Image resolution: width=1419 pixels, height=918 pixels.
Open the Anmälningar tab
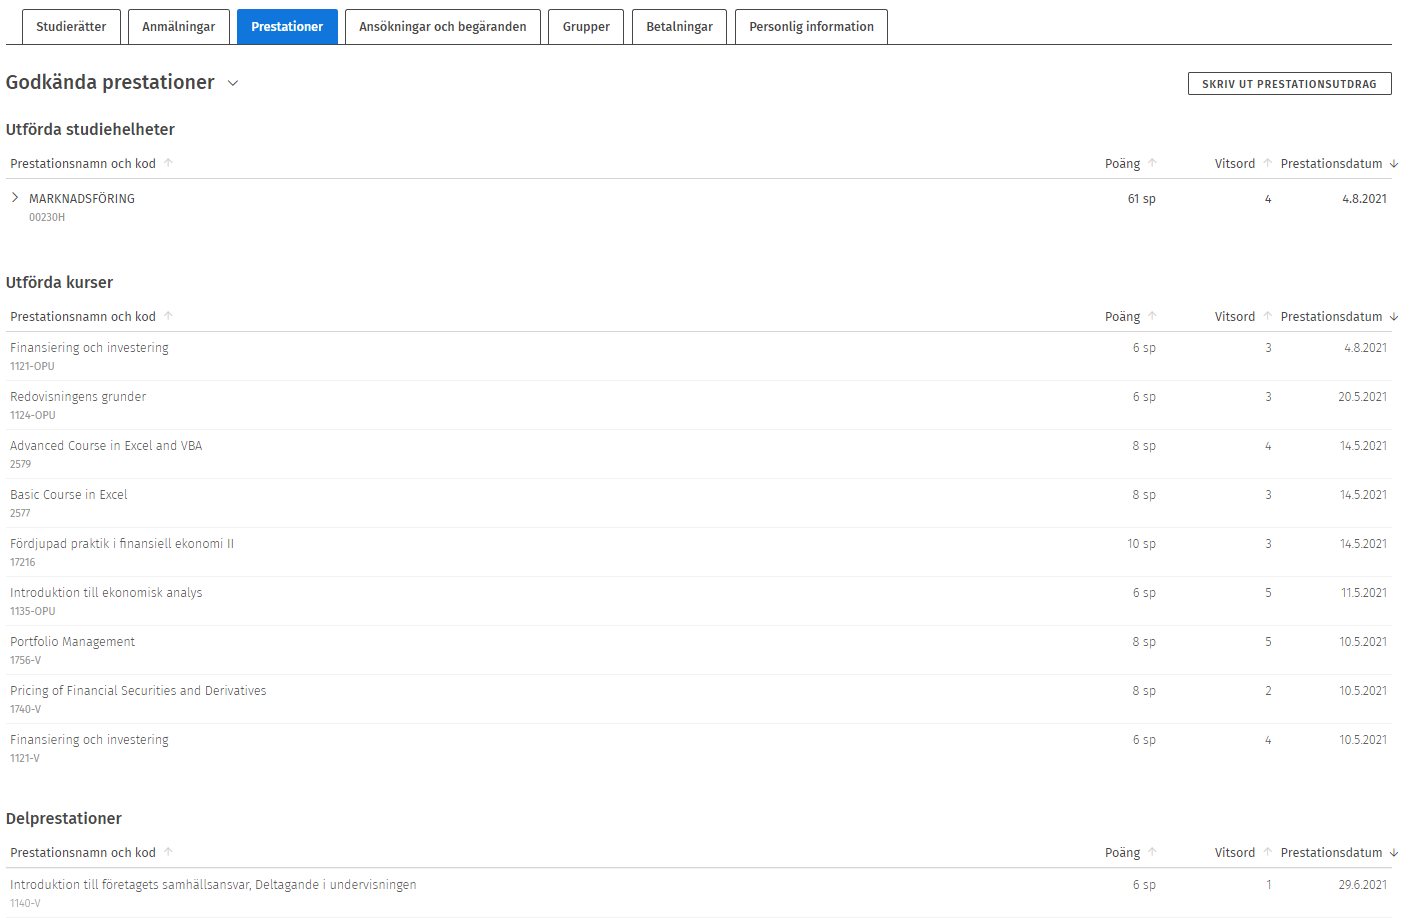178,27
